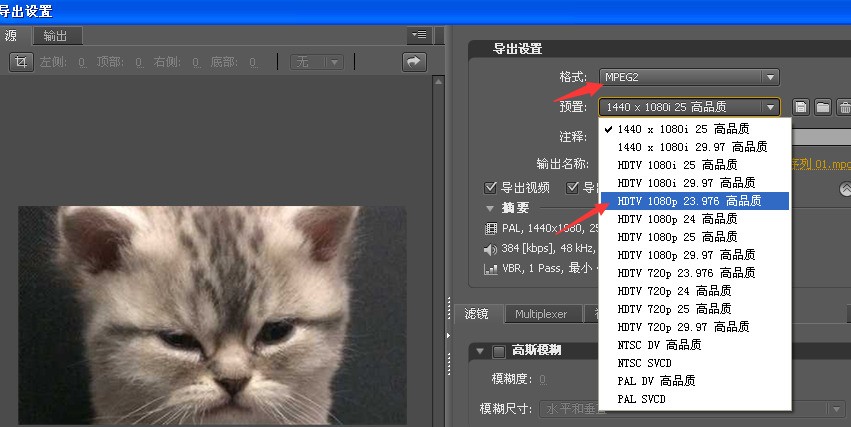Click the delete preset trash icon
Screen dimensions: 851x427
click(844, 107)
